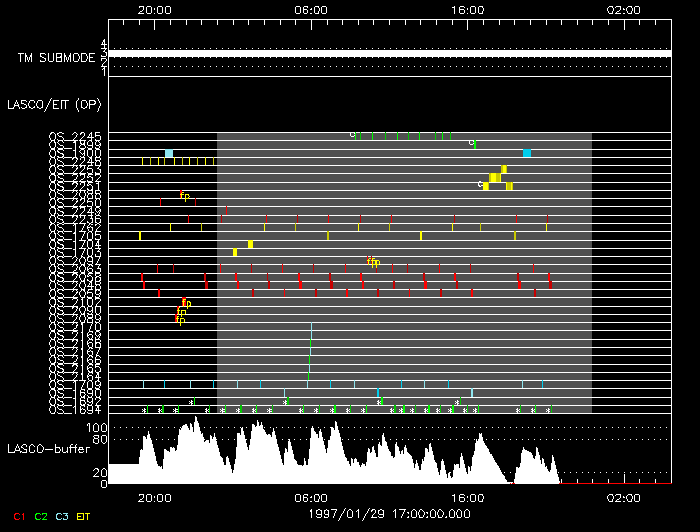The width and height of the screenshot is (700, 532).
Task: Click the green C2 legend label
Action: click(41, 516)
